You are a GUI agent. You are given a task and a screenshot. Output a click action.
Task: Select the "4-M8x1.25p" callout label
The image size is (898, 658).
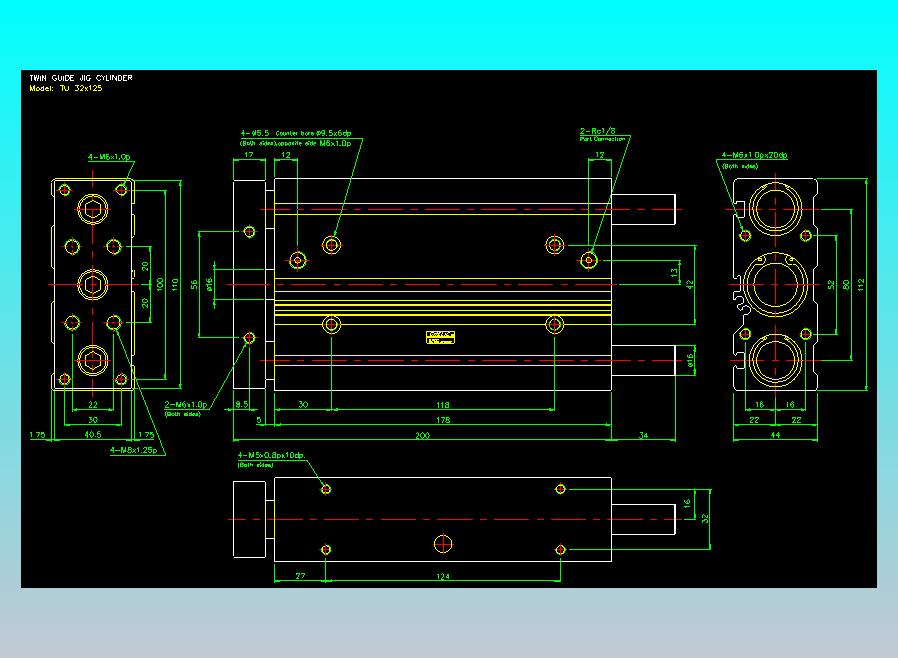coord(133,450)
